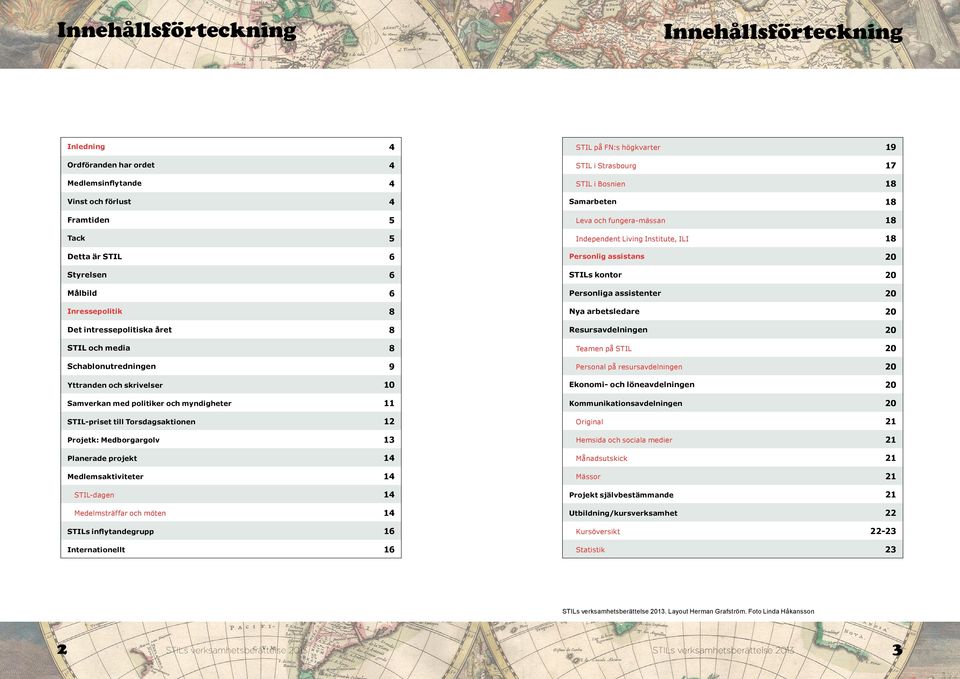Click 'Detta är STIL' entry
The height and width of the screenshot is (679, 960).
click(x=231, y=257)
